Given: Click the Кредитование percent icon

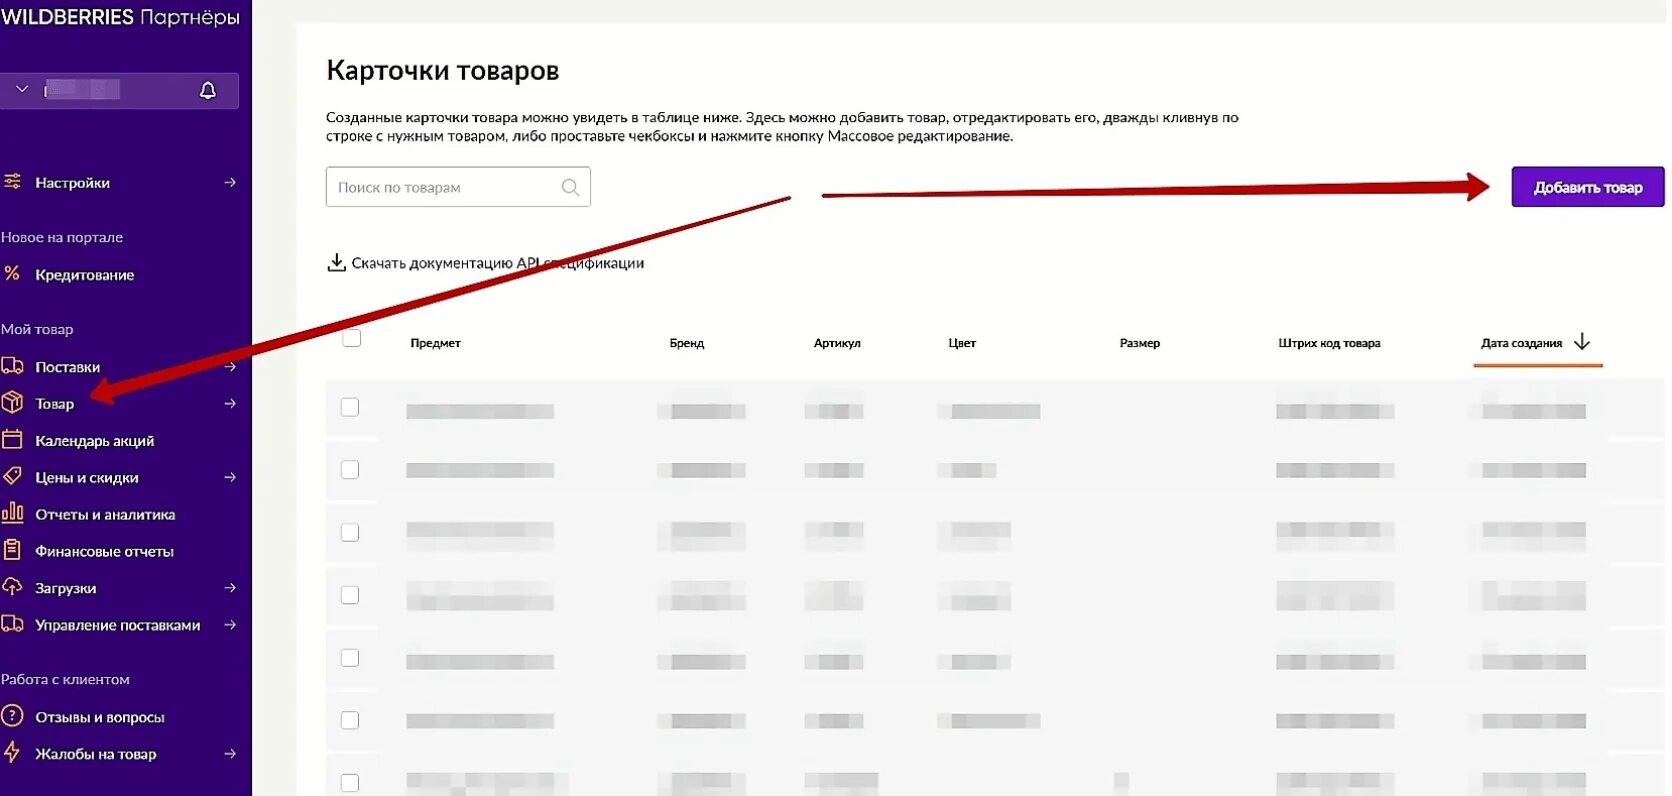Looking at the screenshot, I should click(x=12, y=273).
